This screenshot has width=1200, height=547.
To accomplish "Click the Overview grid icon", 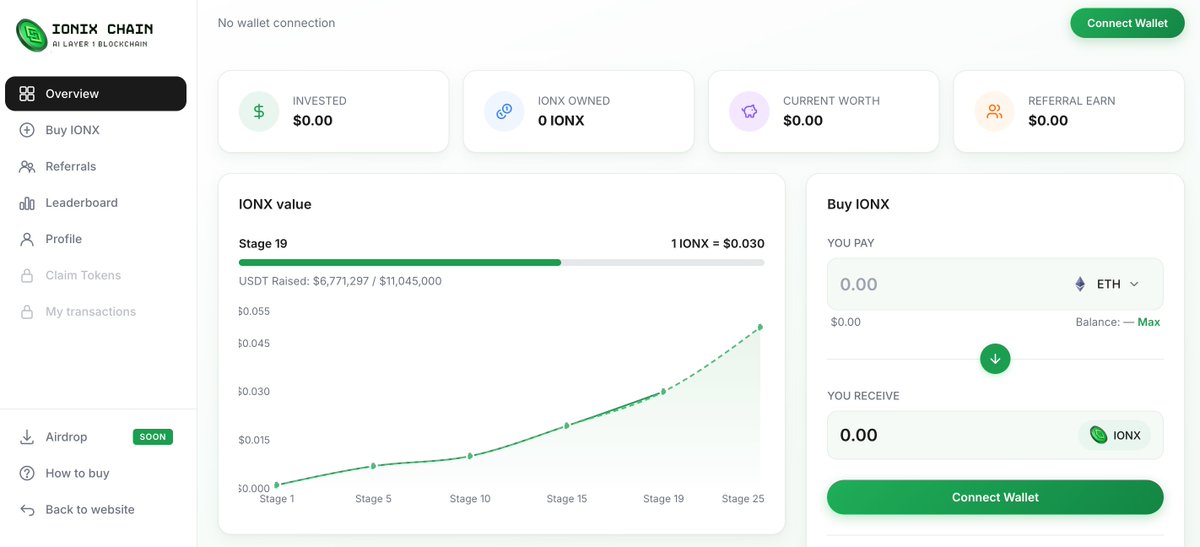I will (27, 94).
